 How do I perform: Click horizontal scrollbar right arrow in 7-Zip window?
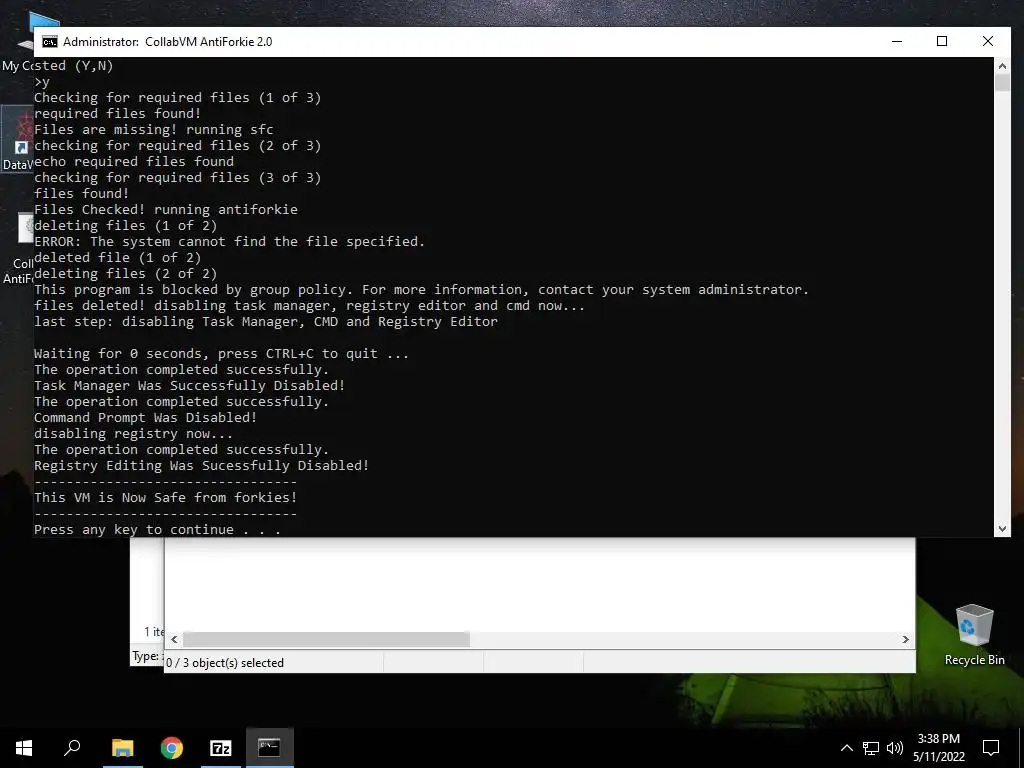(x=906, y=639)
